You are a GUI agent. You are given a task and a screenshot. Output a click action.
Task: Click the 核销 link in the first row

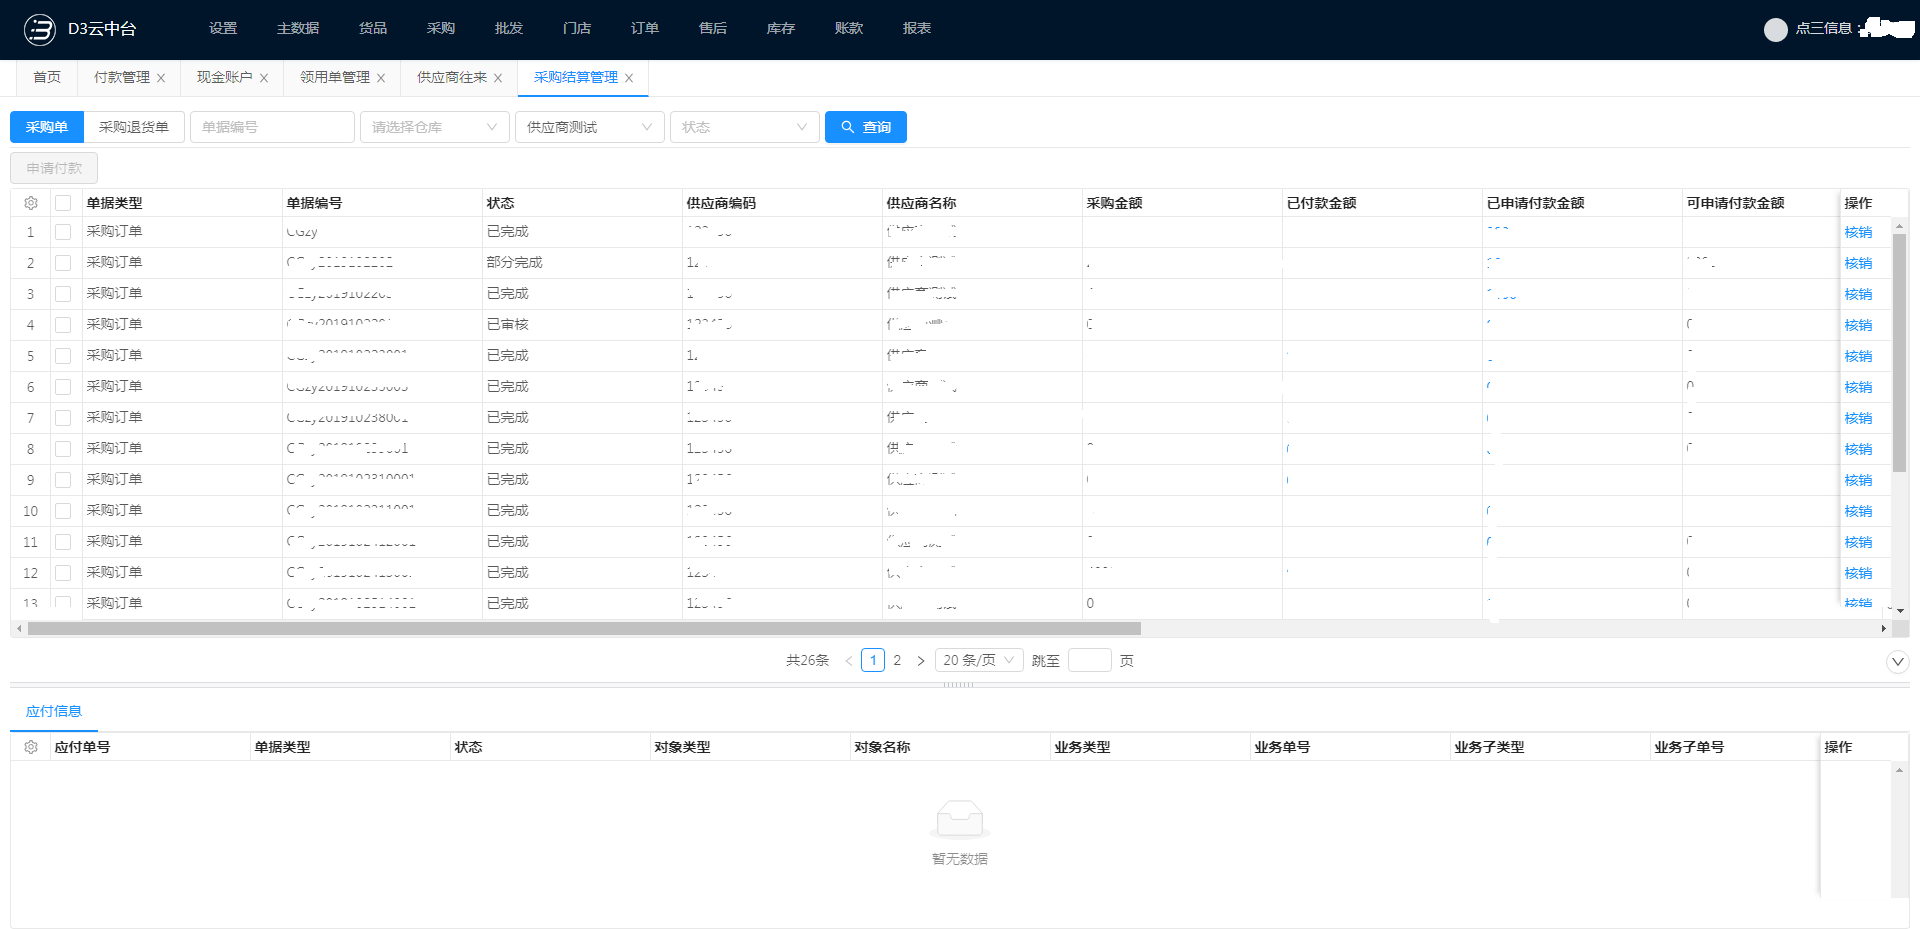point(1858,232)
